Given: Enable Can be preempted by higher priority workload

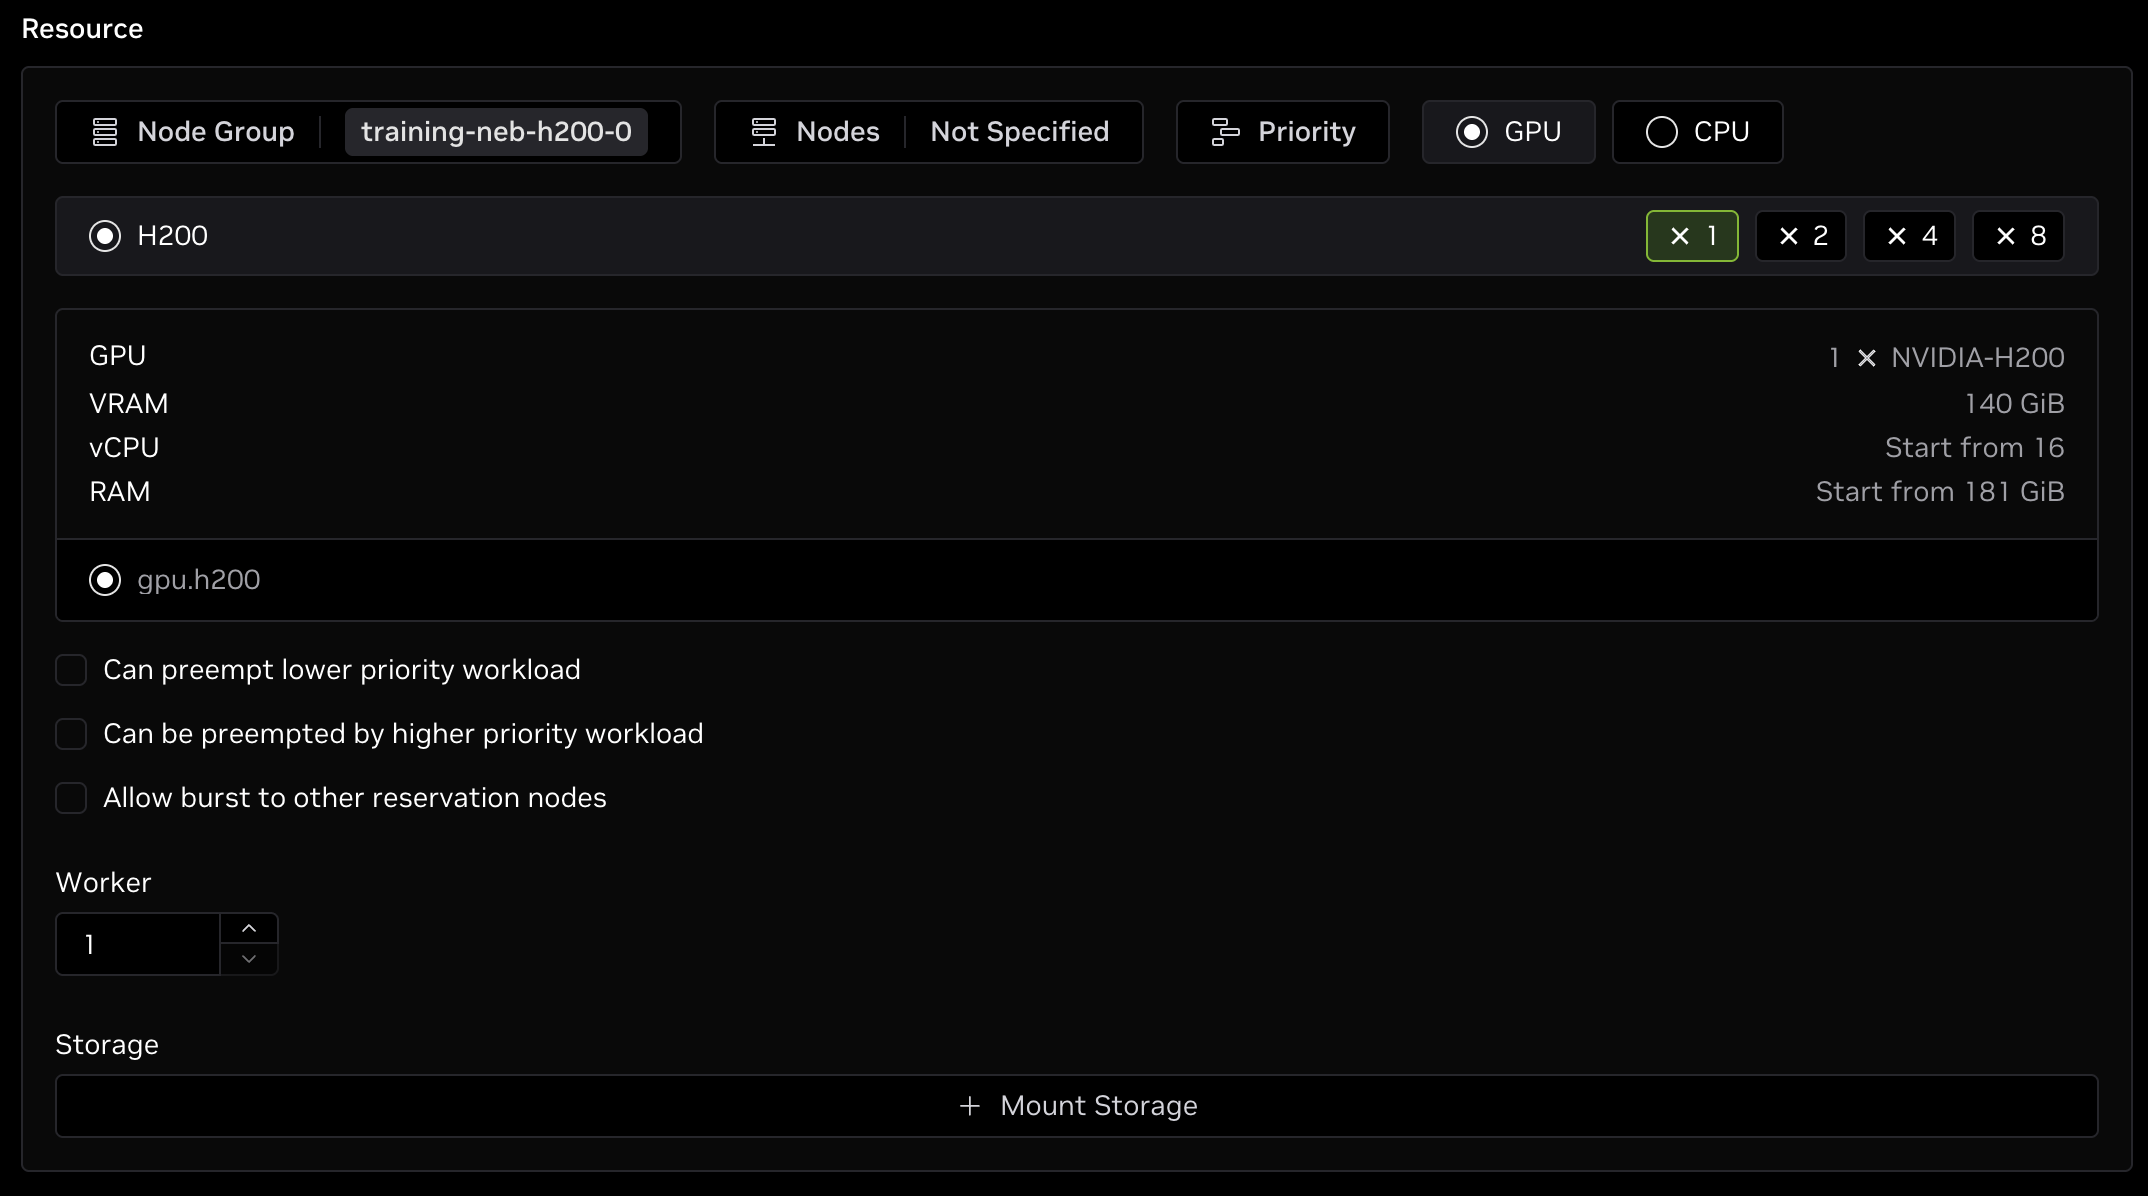Looking at the screenshot, I should 71,733.
